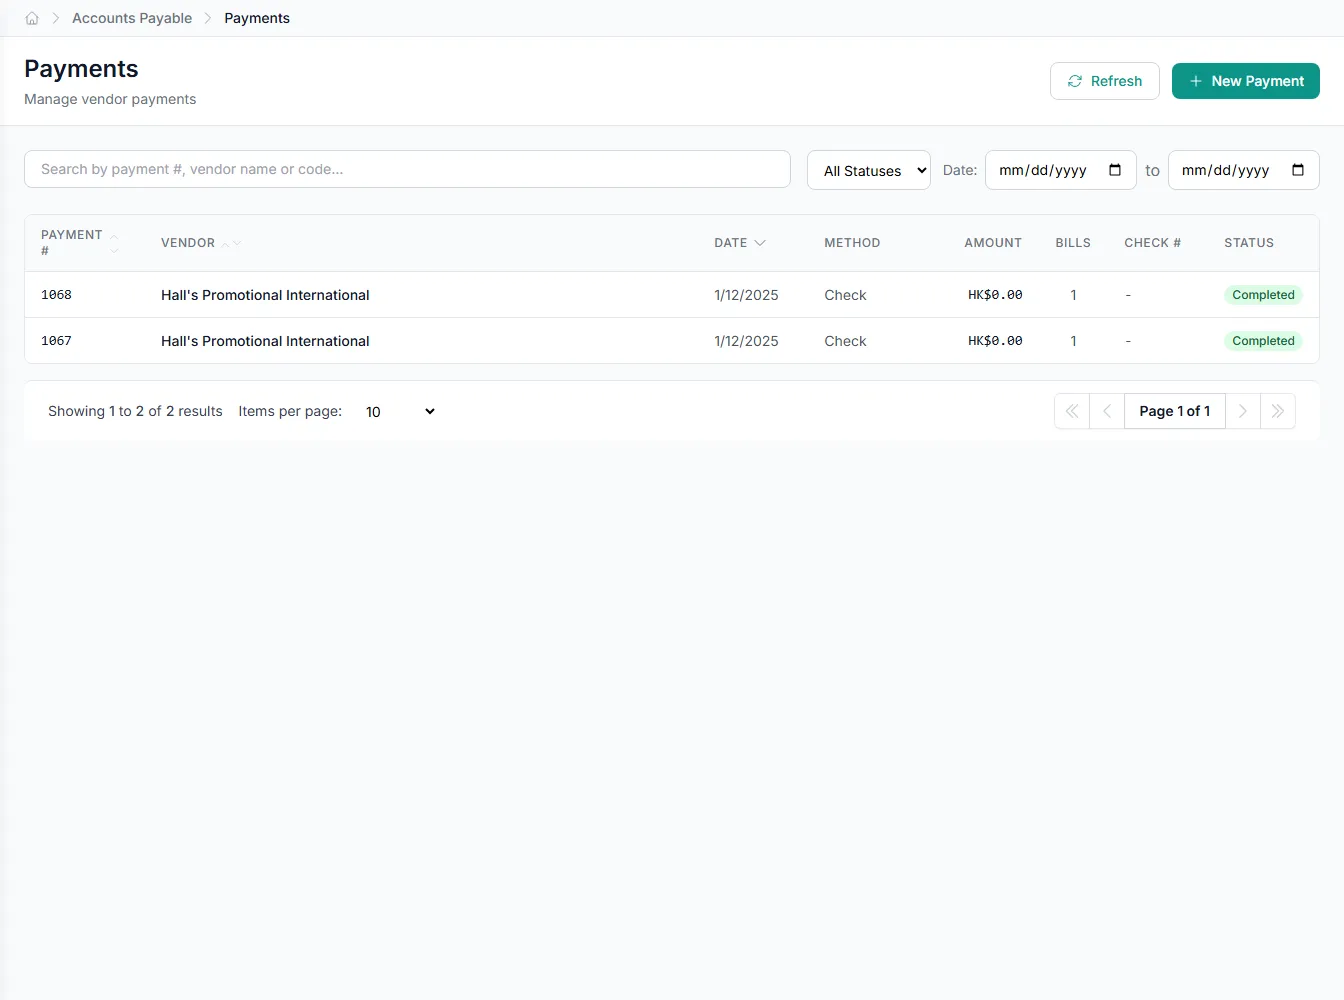Select payment number 1067

[56, 341]
